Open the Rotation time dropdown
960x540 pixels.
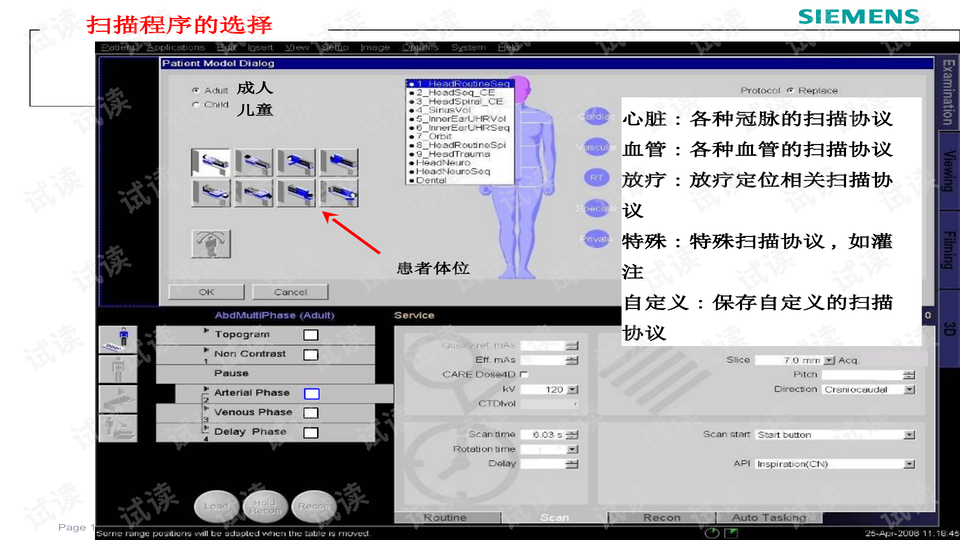[x=572, y=449]
